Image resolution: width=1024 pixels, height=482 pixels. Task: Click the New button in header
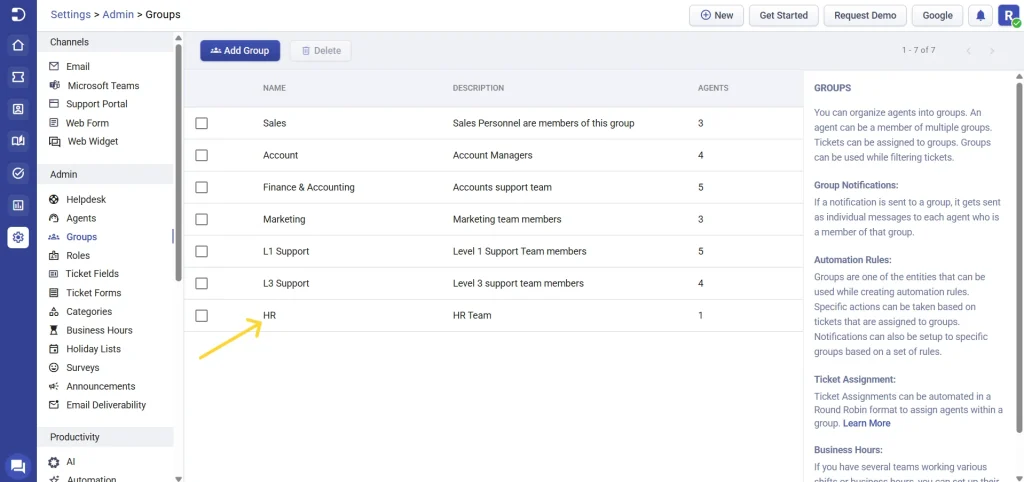click(716, 16)
